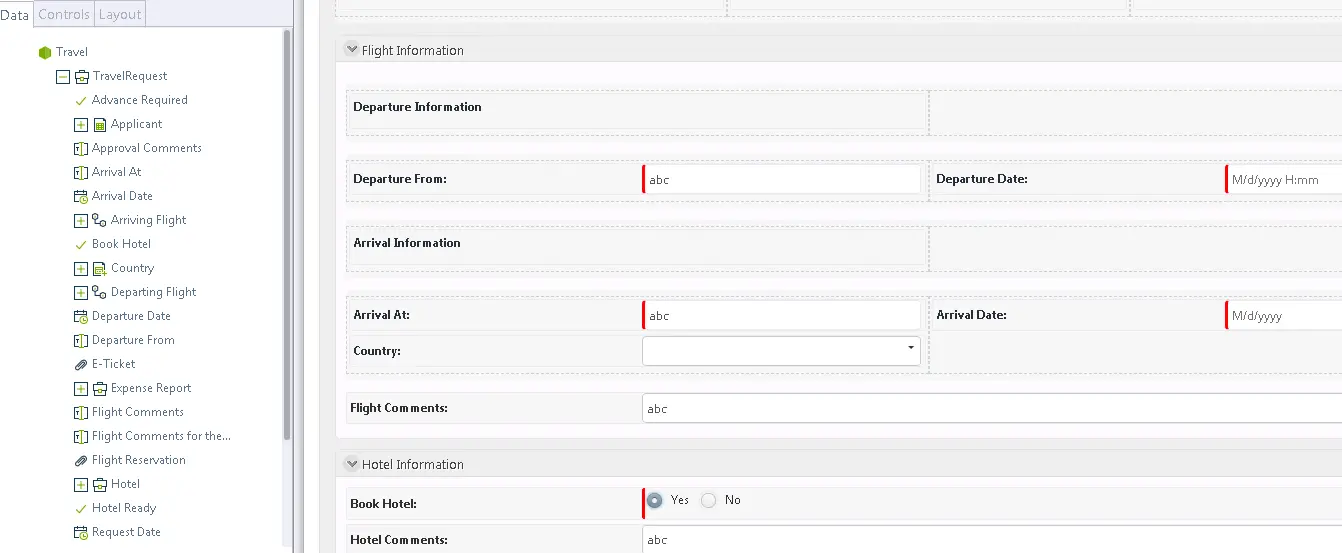Click the Arrival Date: label
This screenshot has height=553, width=1342.
(x=971, y=315)
